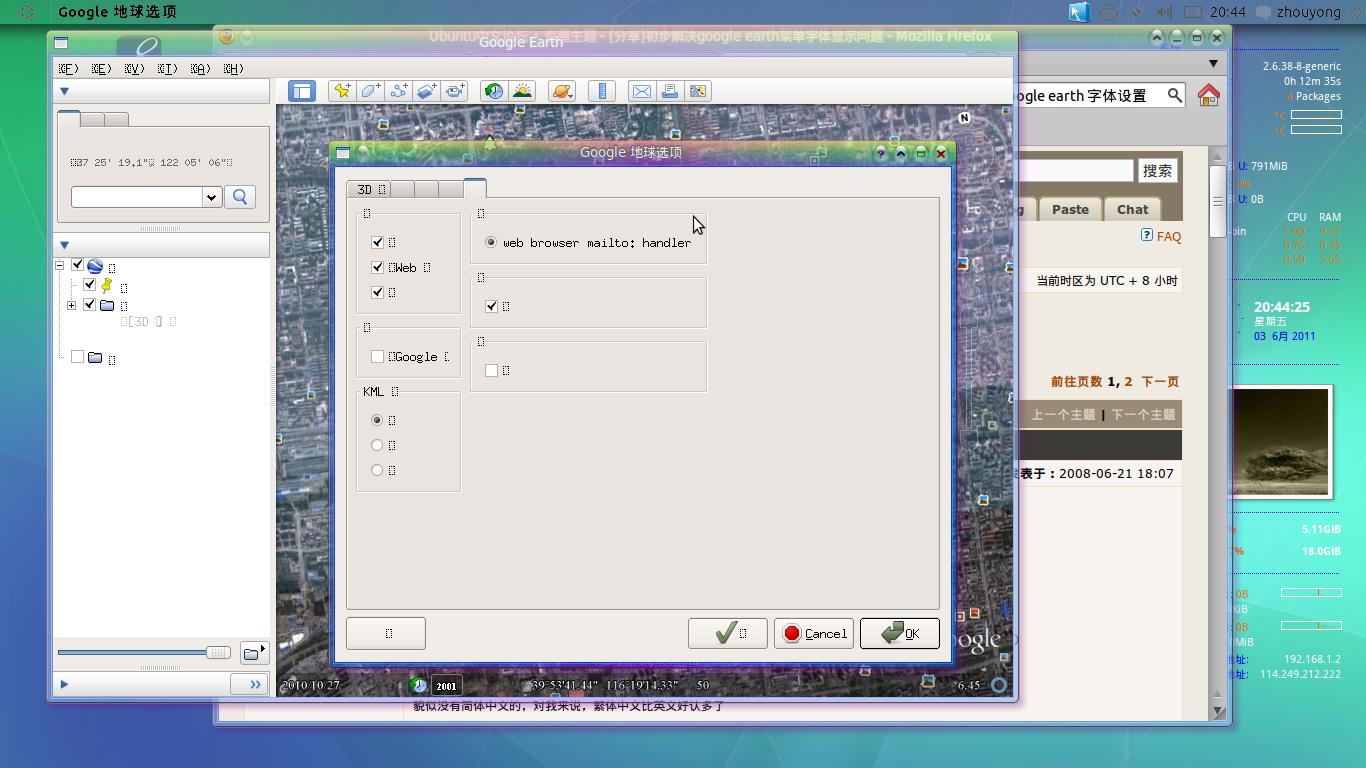Select the second KML radio option
This screenshot has width=1366, height=768.
click(x=377, y=445)
